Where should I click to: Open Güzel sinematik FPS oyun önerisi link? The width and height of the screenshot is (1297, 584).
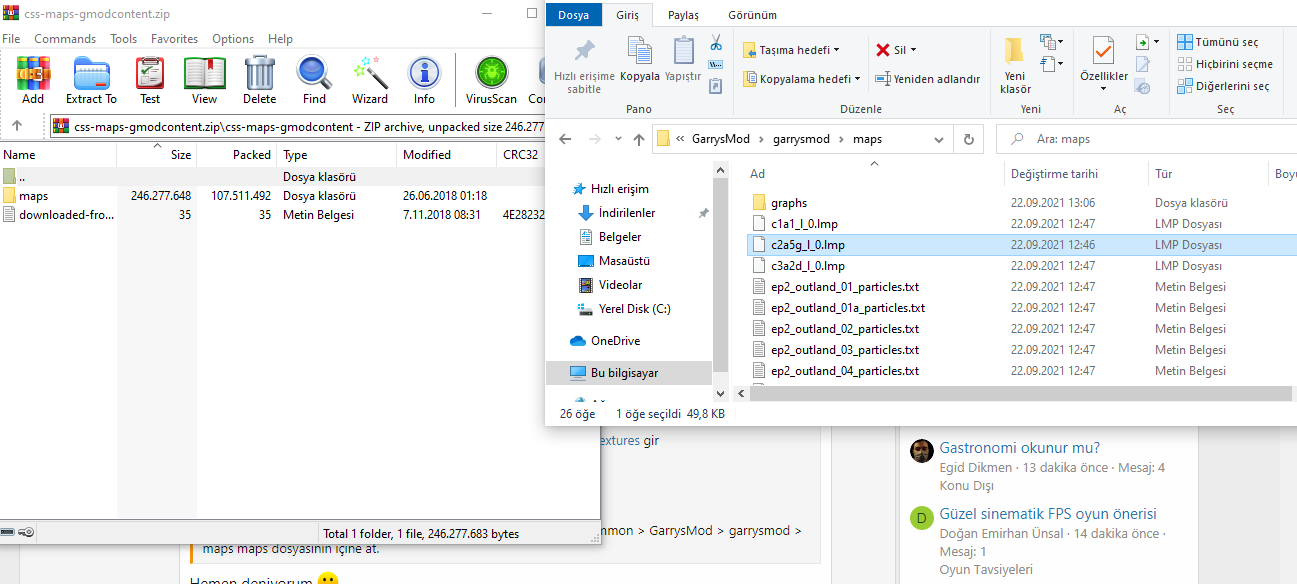[x=1048, y=514]
